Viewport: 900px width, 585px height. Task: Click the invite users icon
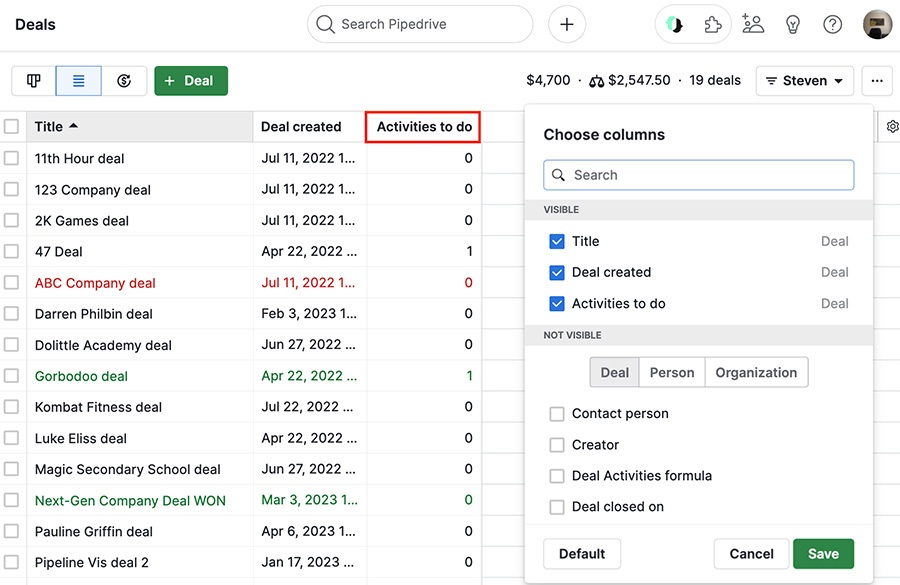752,24
